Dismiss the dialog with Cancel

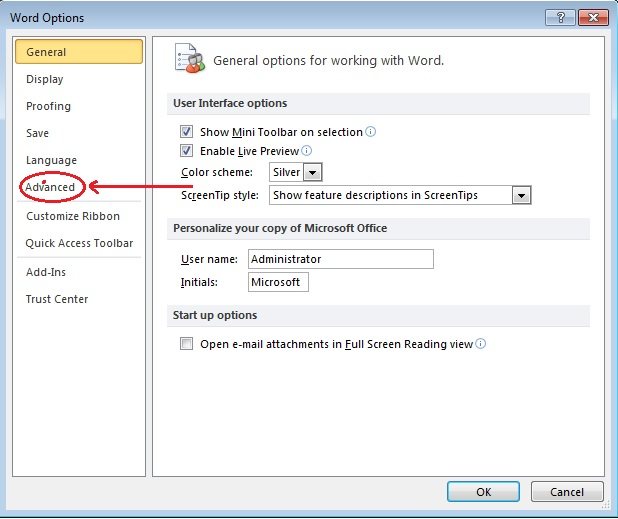567,492
